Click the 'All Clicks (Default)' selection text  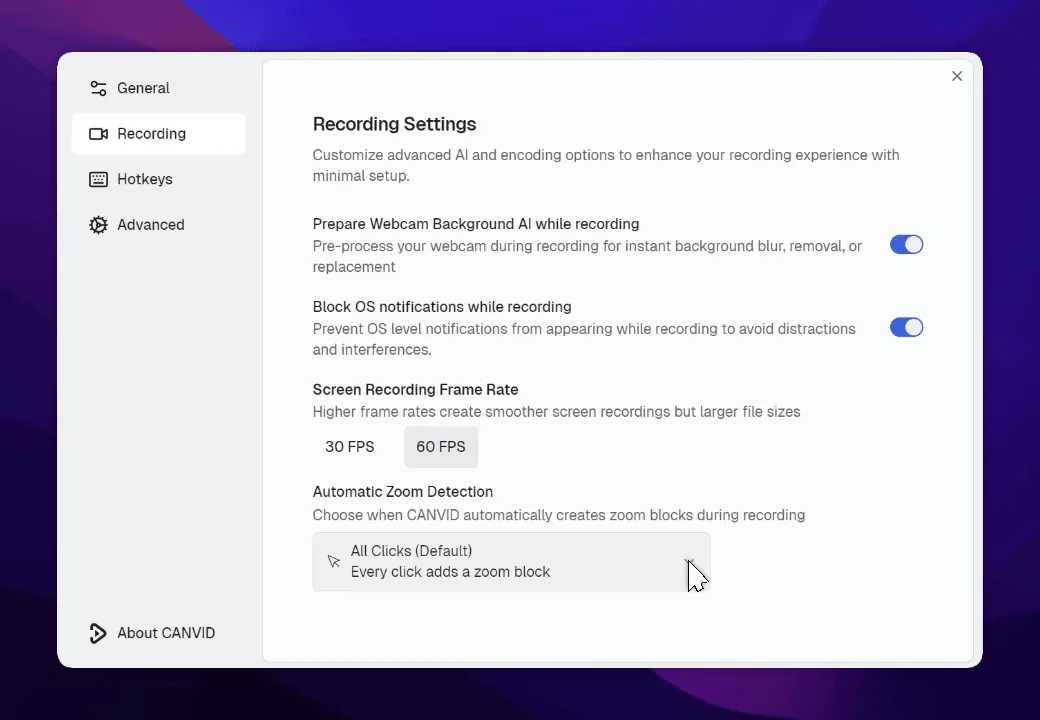[411, 551]
